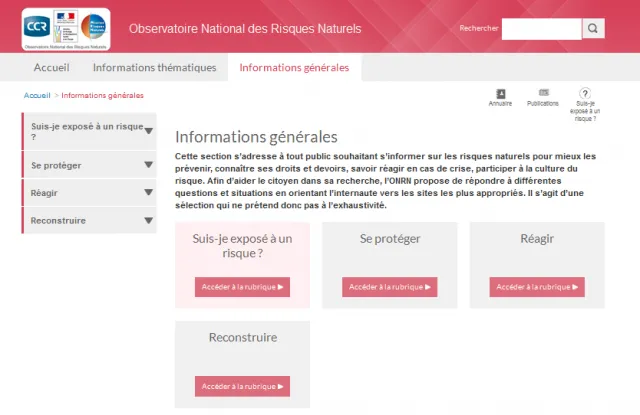Viewport: 640px width, 415px height.
Task: Click the Accueil breadcrumb link
Action: [37, 95]
